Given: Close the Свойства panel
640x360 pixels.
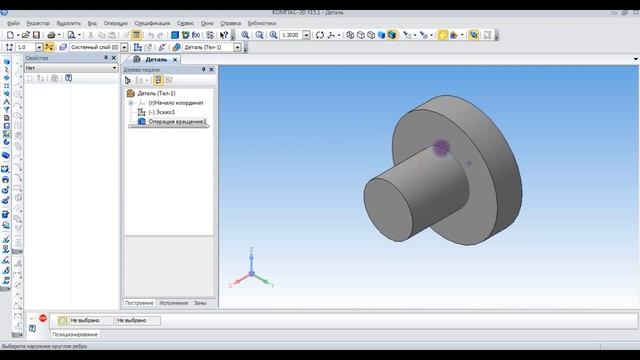Looking at the screenshot, I should (114, 58).
